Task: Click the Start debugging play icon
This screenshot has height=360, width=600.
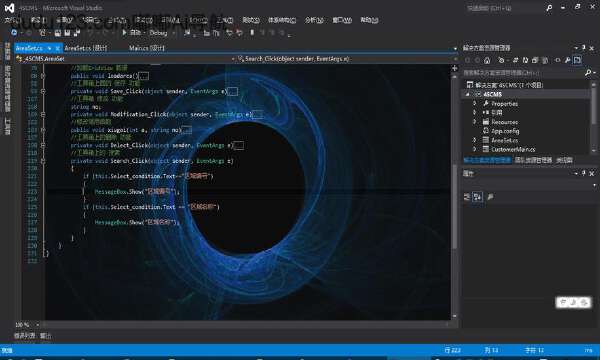Action: (x=124, y=33)
